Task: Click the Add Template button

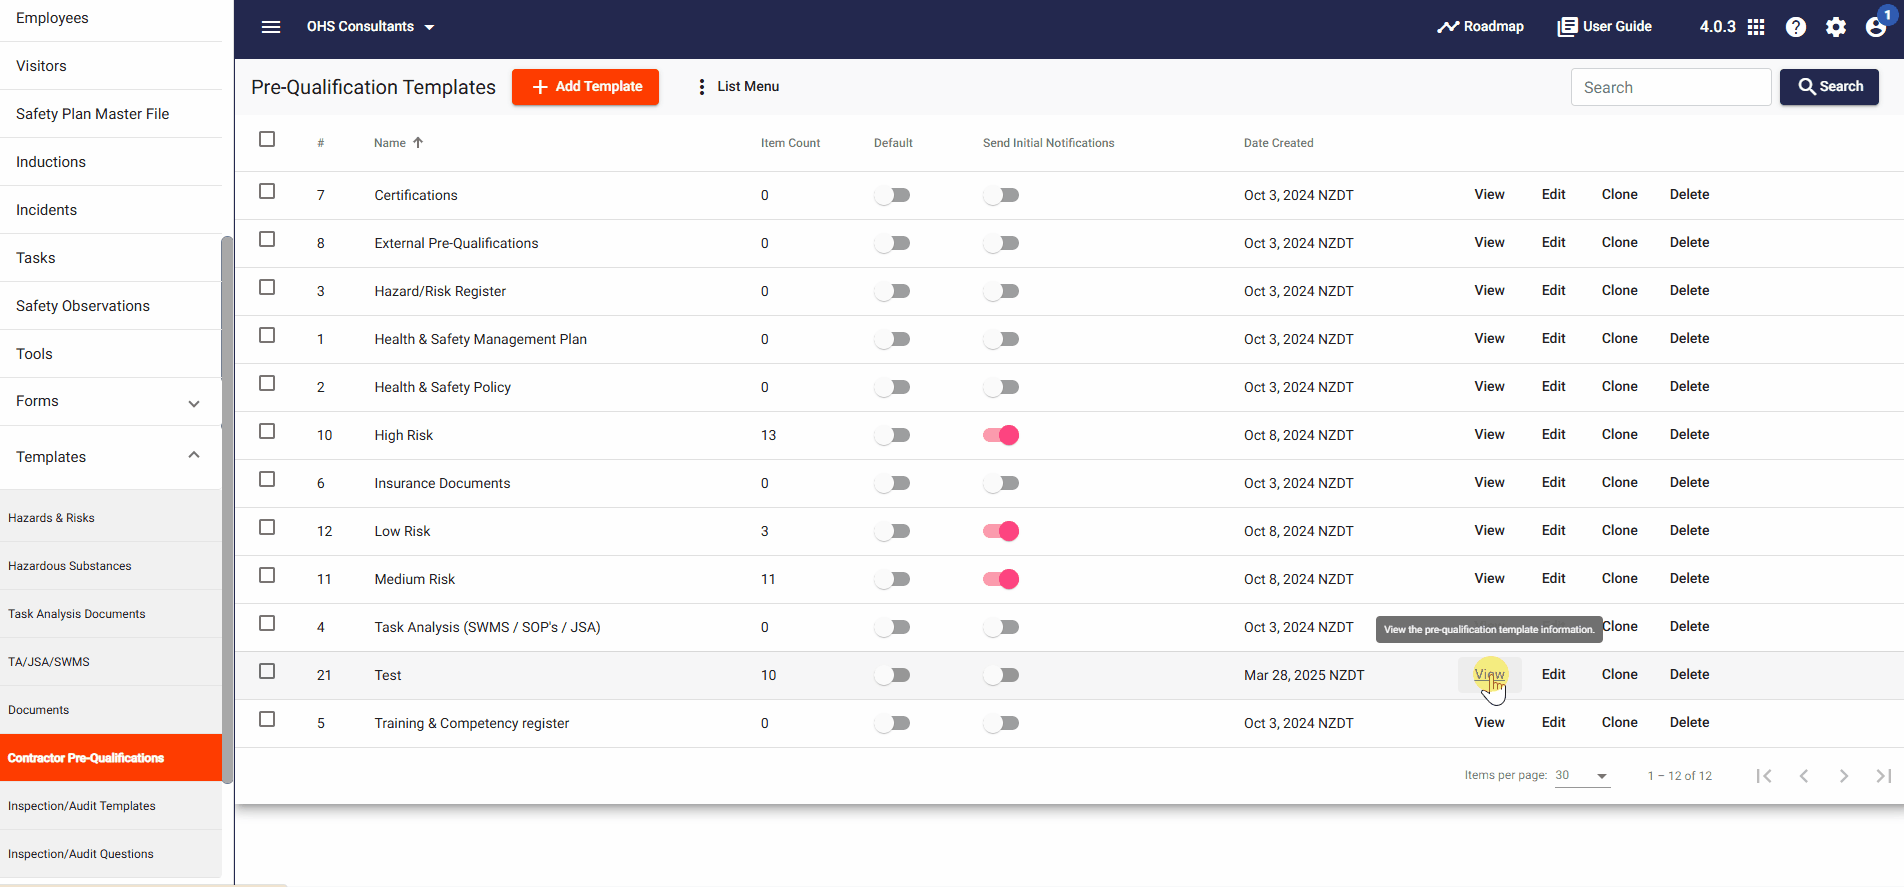Action: pos(585,87)
